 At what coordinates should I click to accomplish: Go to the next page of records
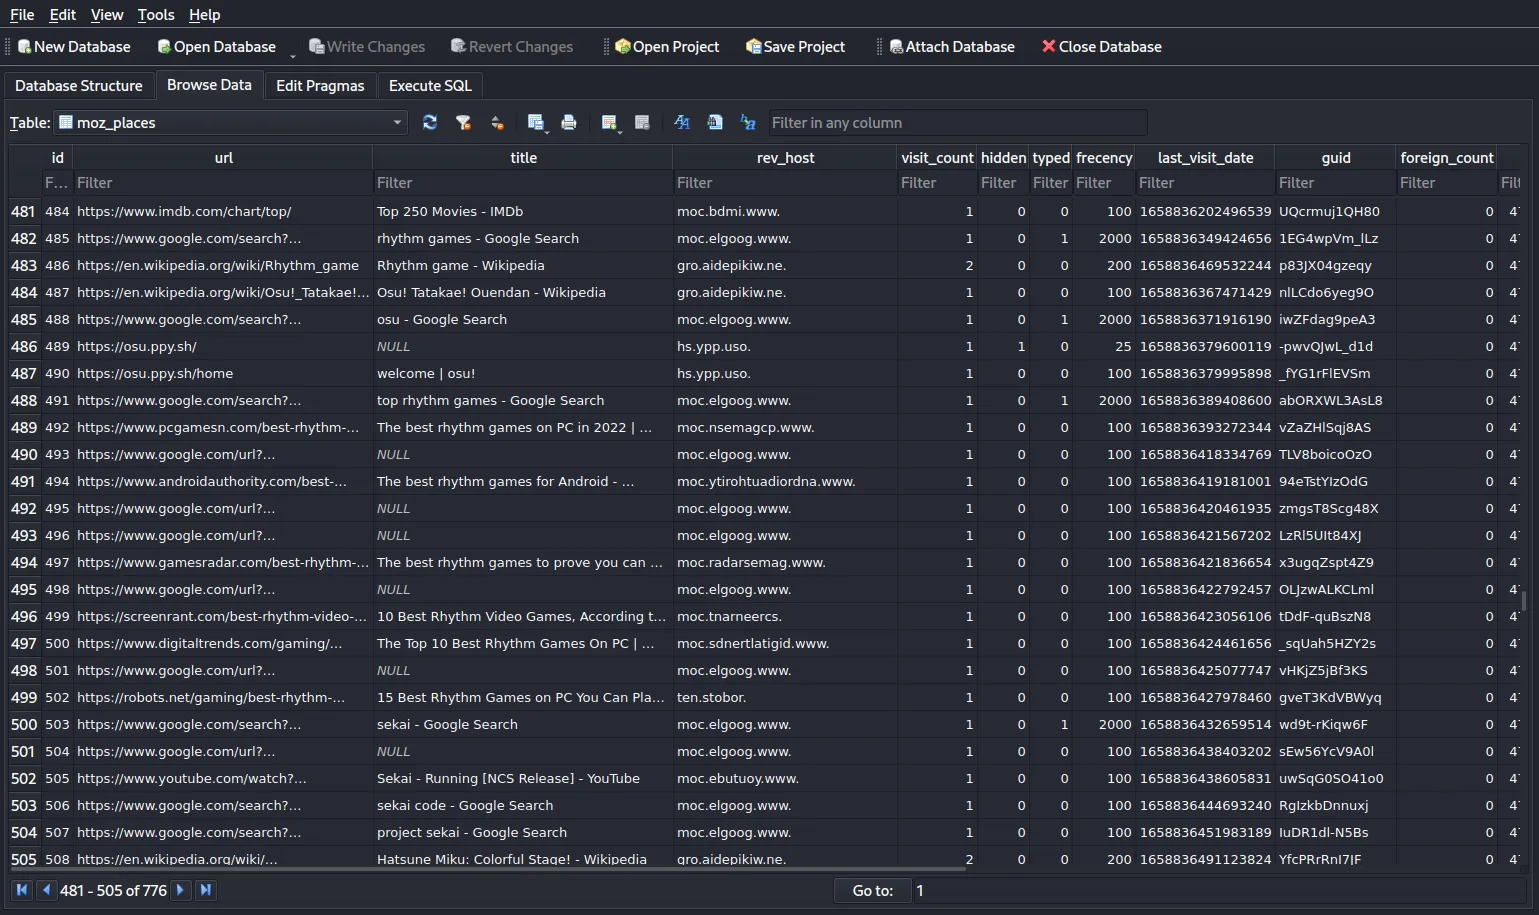tap(181, 889)
